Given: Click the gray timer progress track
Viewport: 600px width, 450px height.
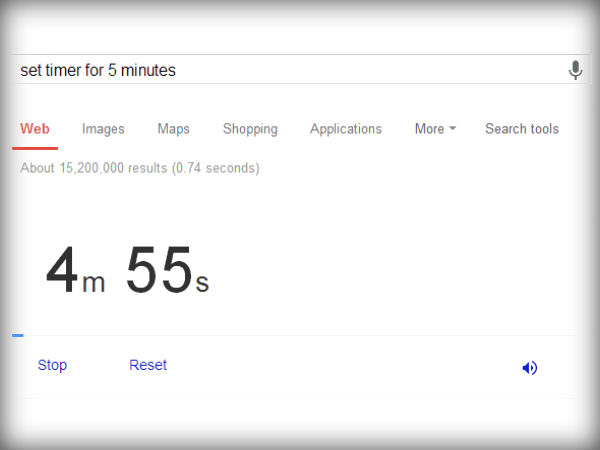Looking at the screenshot, I should tap(300, 335).
